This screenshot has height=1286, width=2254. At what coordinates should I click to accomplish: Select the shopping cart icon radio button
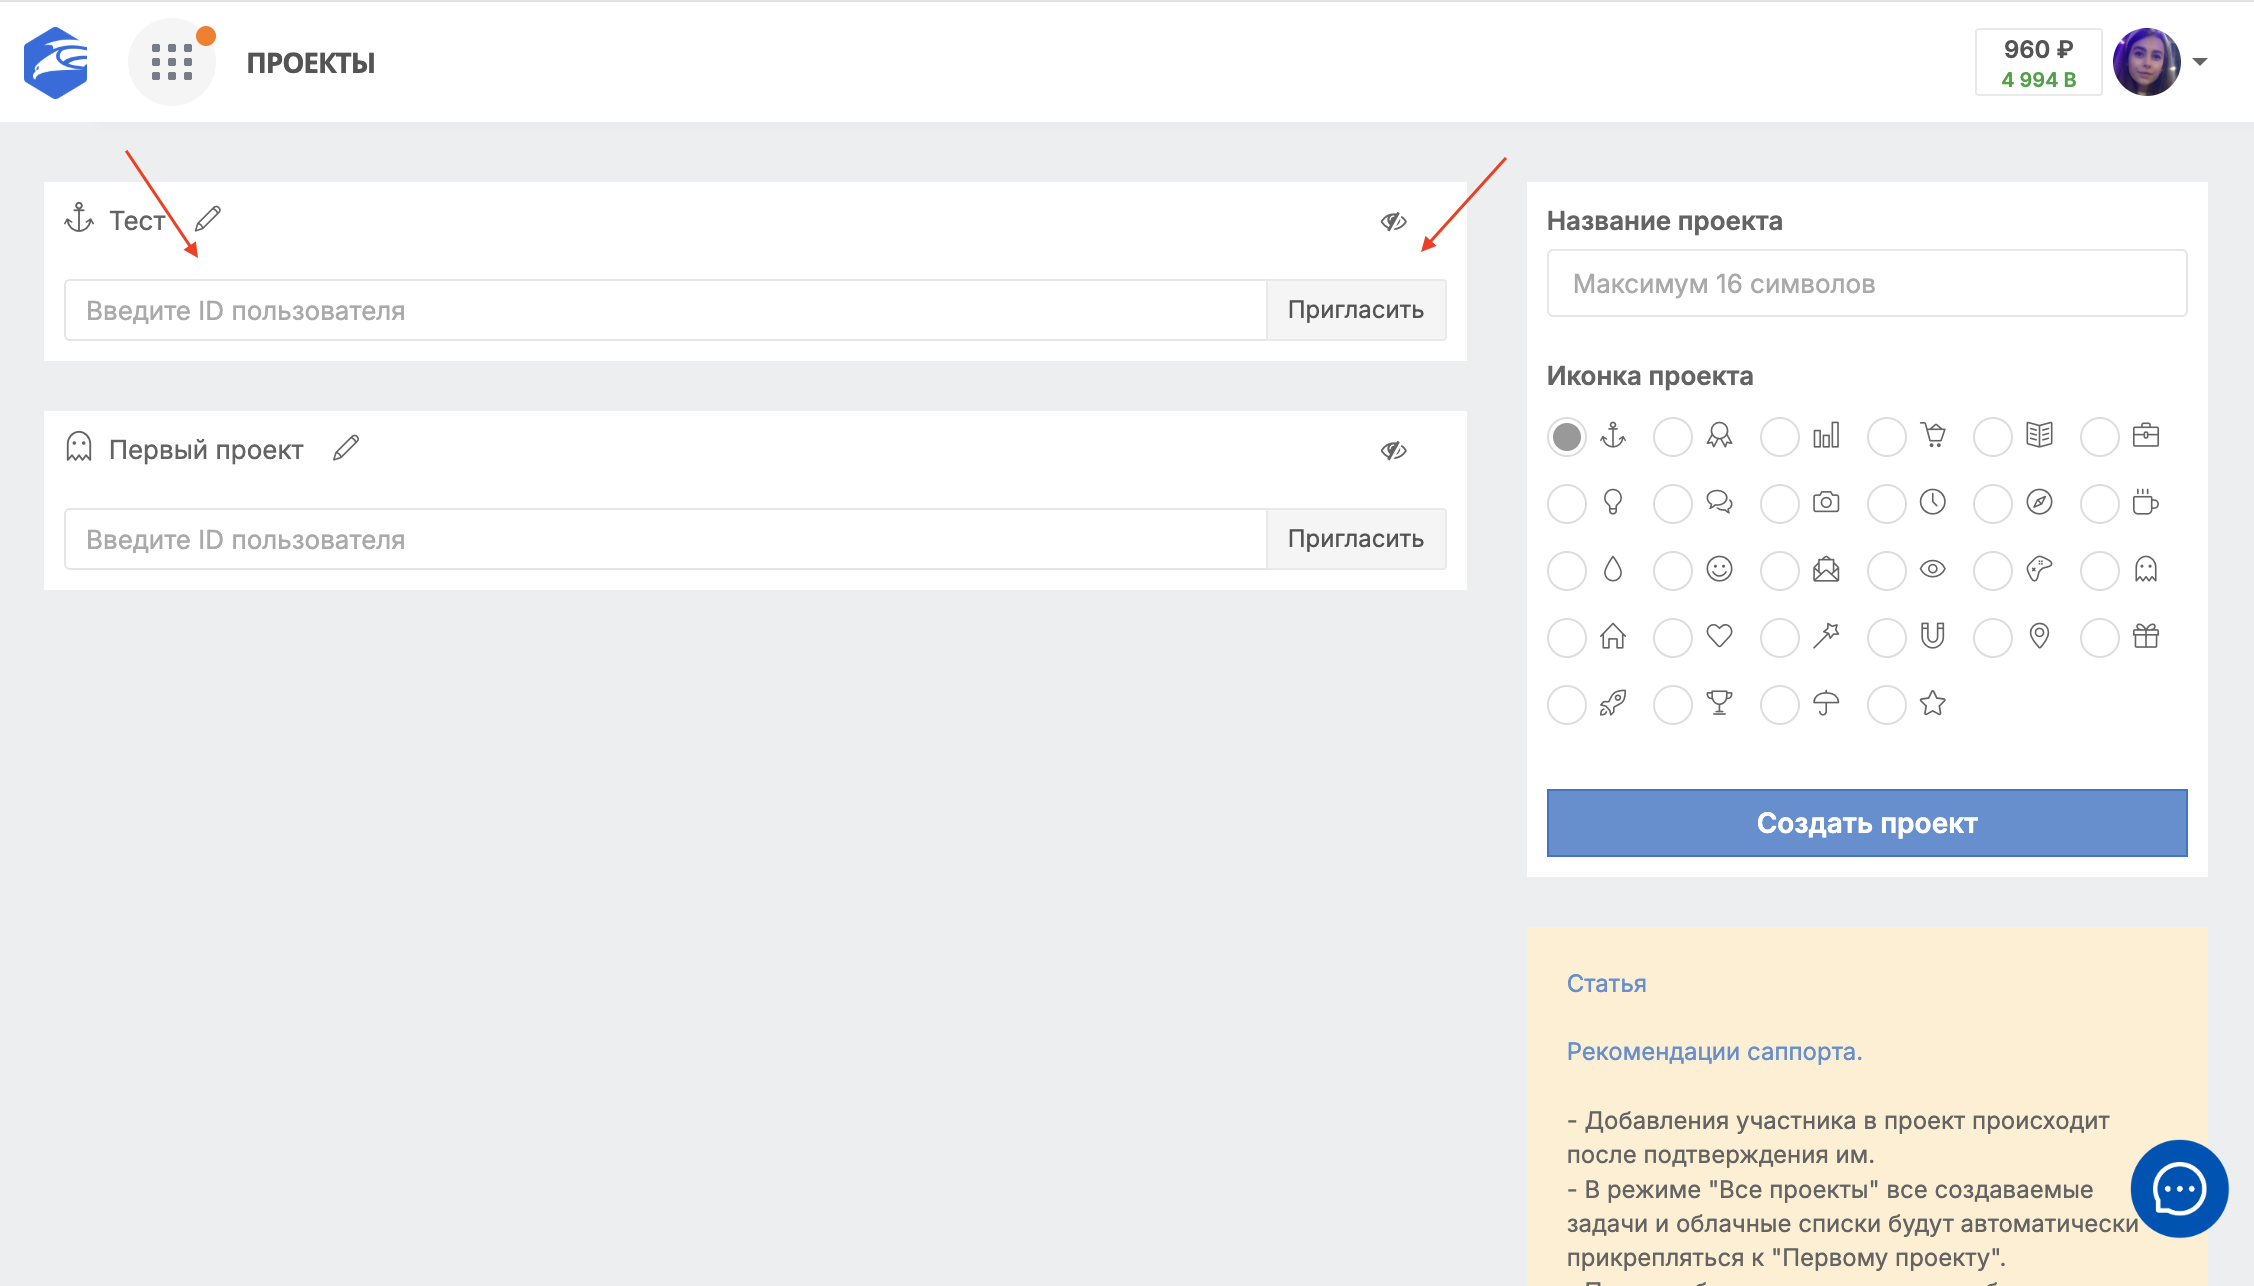[1887, 437]
